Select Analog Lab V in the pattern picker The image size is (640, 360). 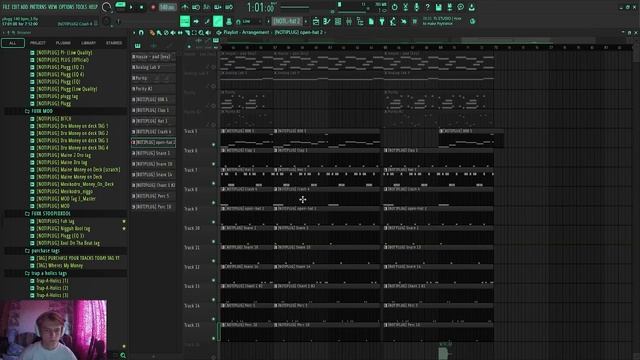click(153, 67)
